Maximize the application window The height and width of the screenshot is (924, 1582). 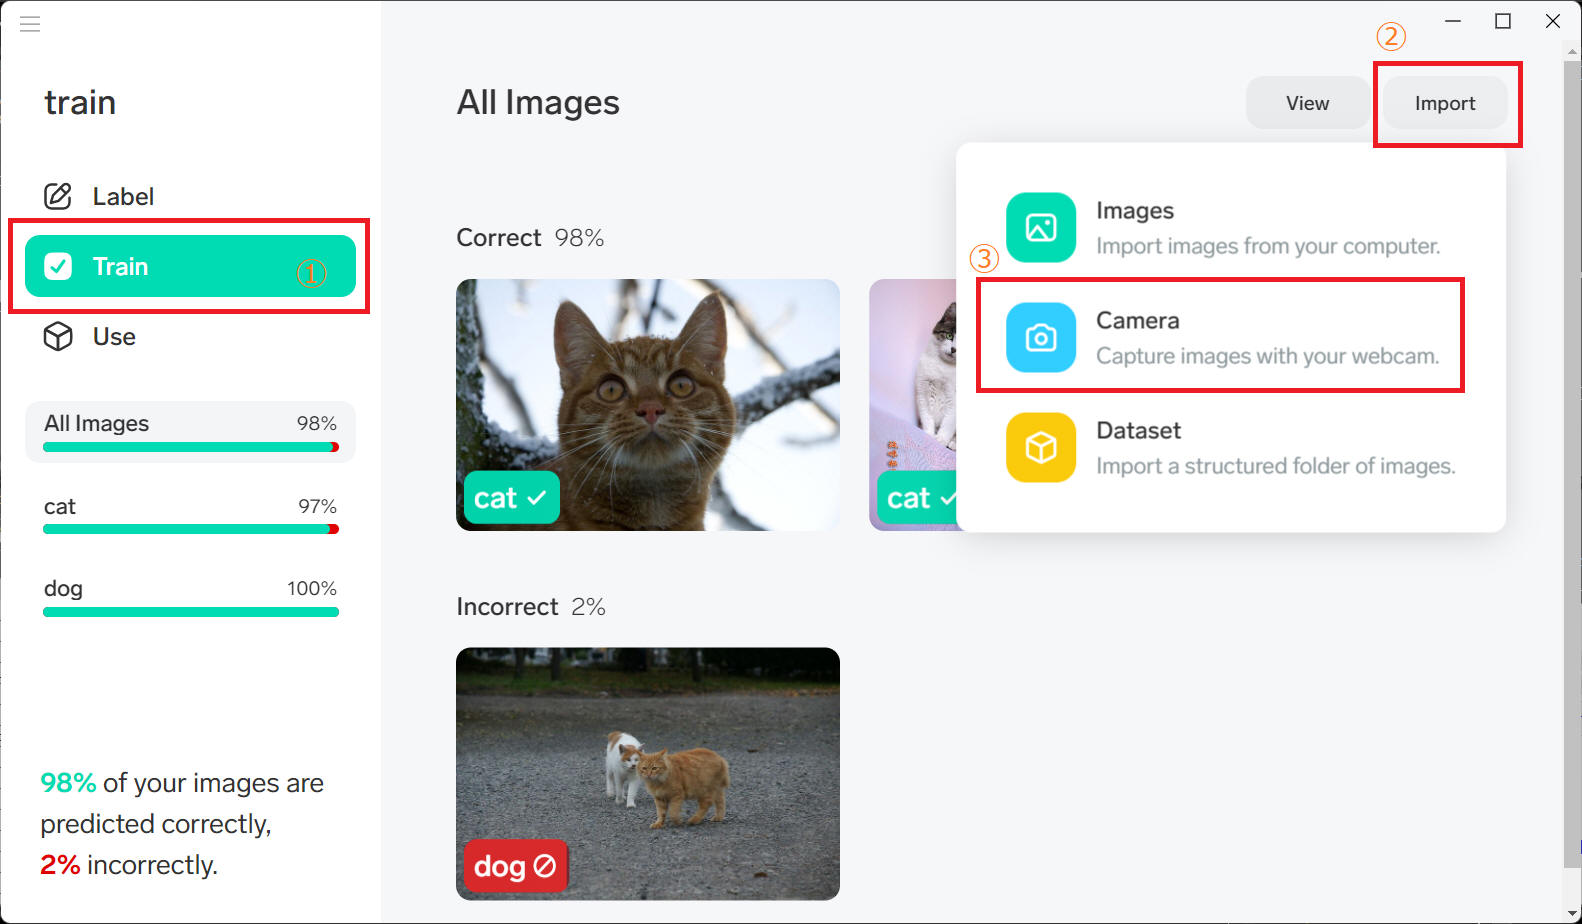[1503, 21]
